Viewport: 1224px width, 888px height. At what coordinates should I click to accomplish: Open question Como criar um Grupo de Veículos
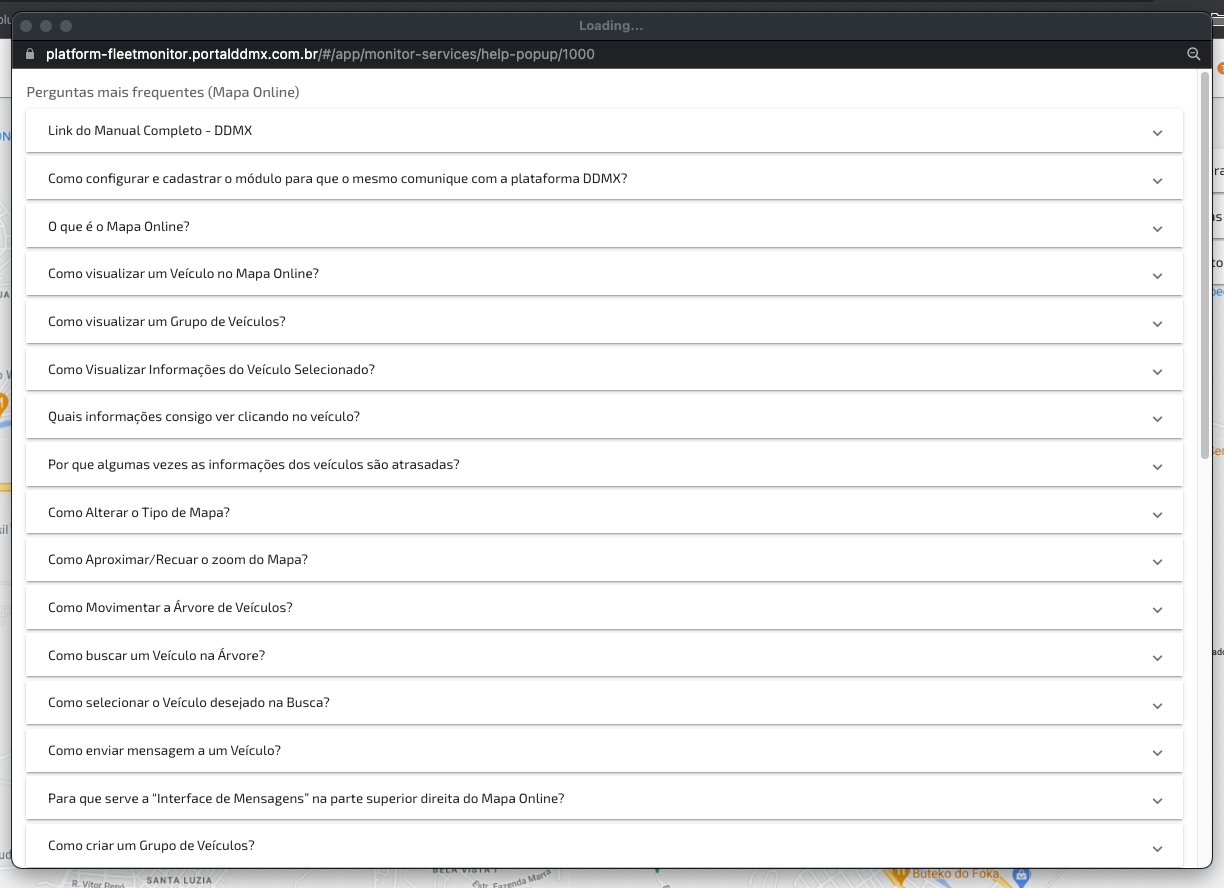pyautogui.click(x=604, y=846)
